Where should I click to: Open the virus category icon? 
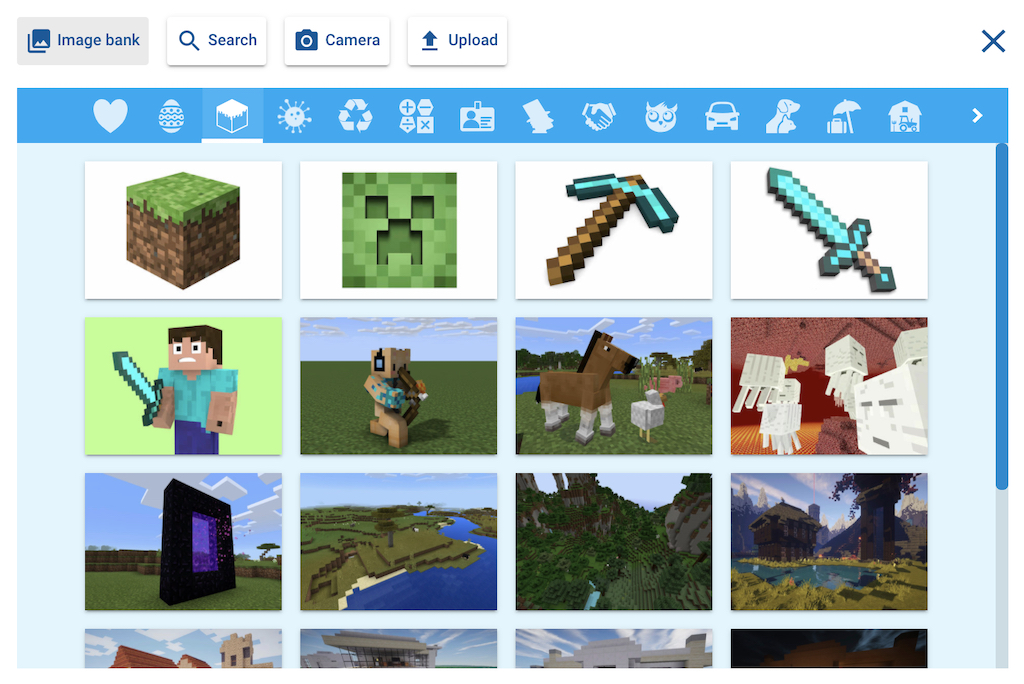tap(294, 116)
